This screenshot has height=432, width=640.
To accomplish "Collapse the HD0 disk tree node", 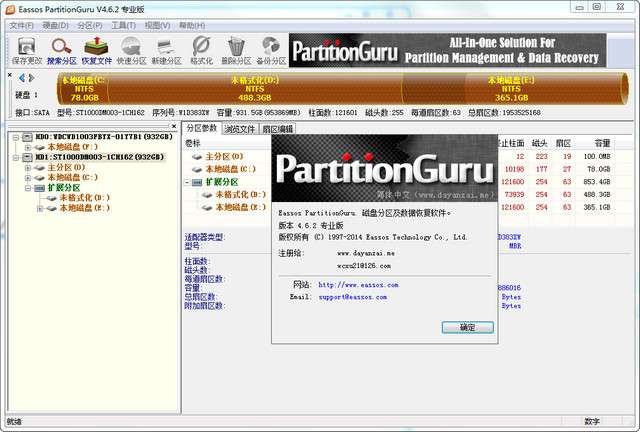I will 16,137.
